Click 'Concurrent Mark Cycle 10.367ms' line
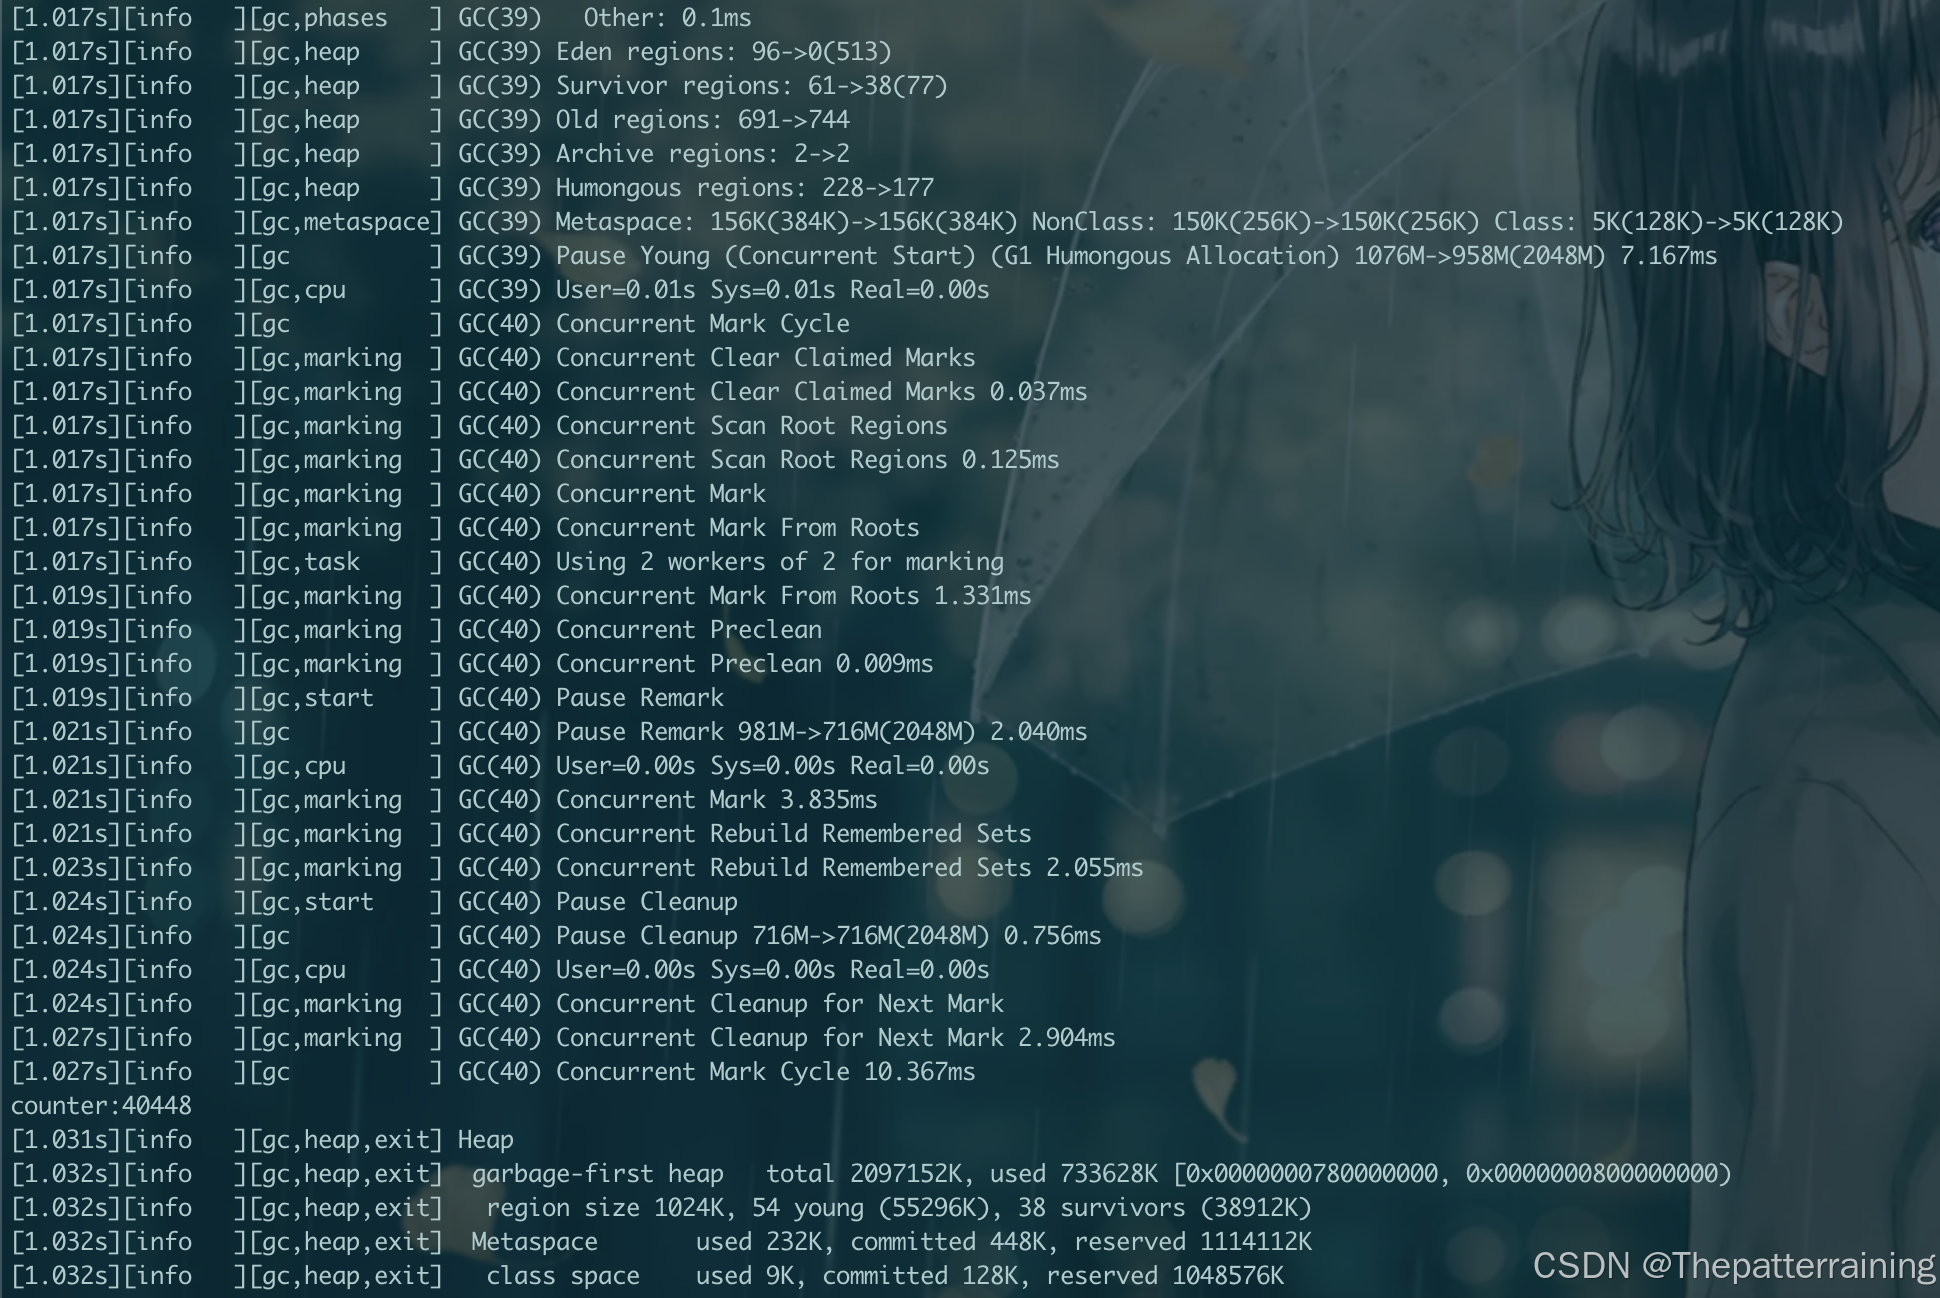 765,1072
